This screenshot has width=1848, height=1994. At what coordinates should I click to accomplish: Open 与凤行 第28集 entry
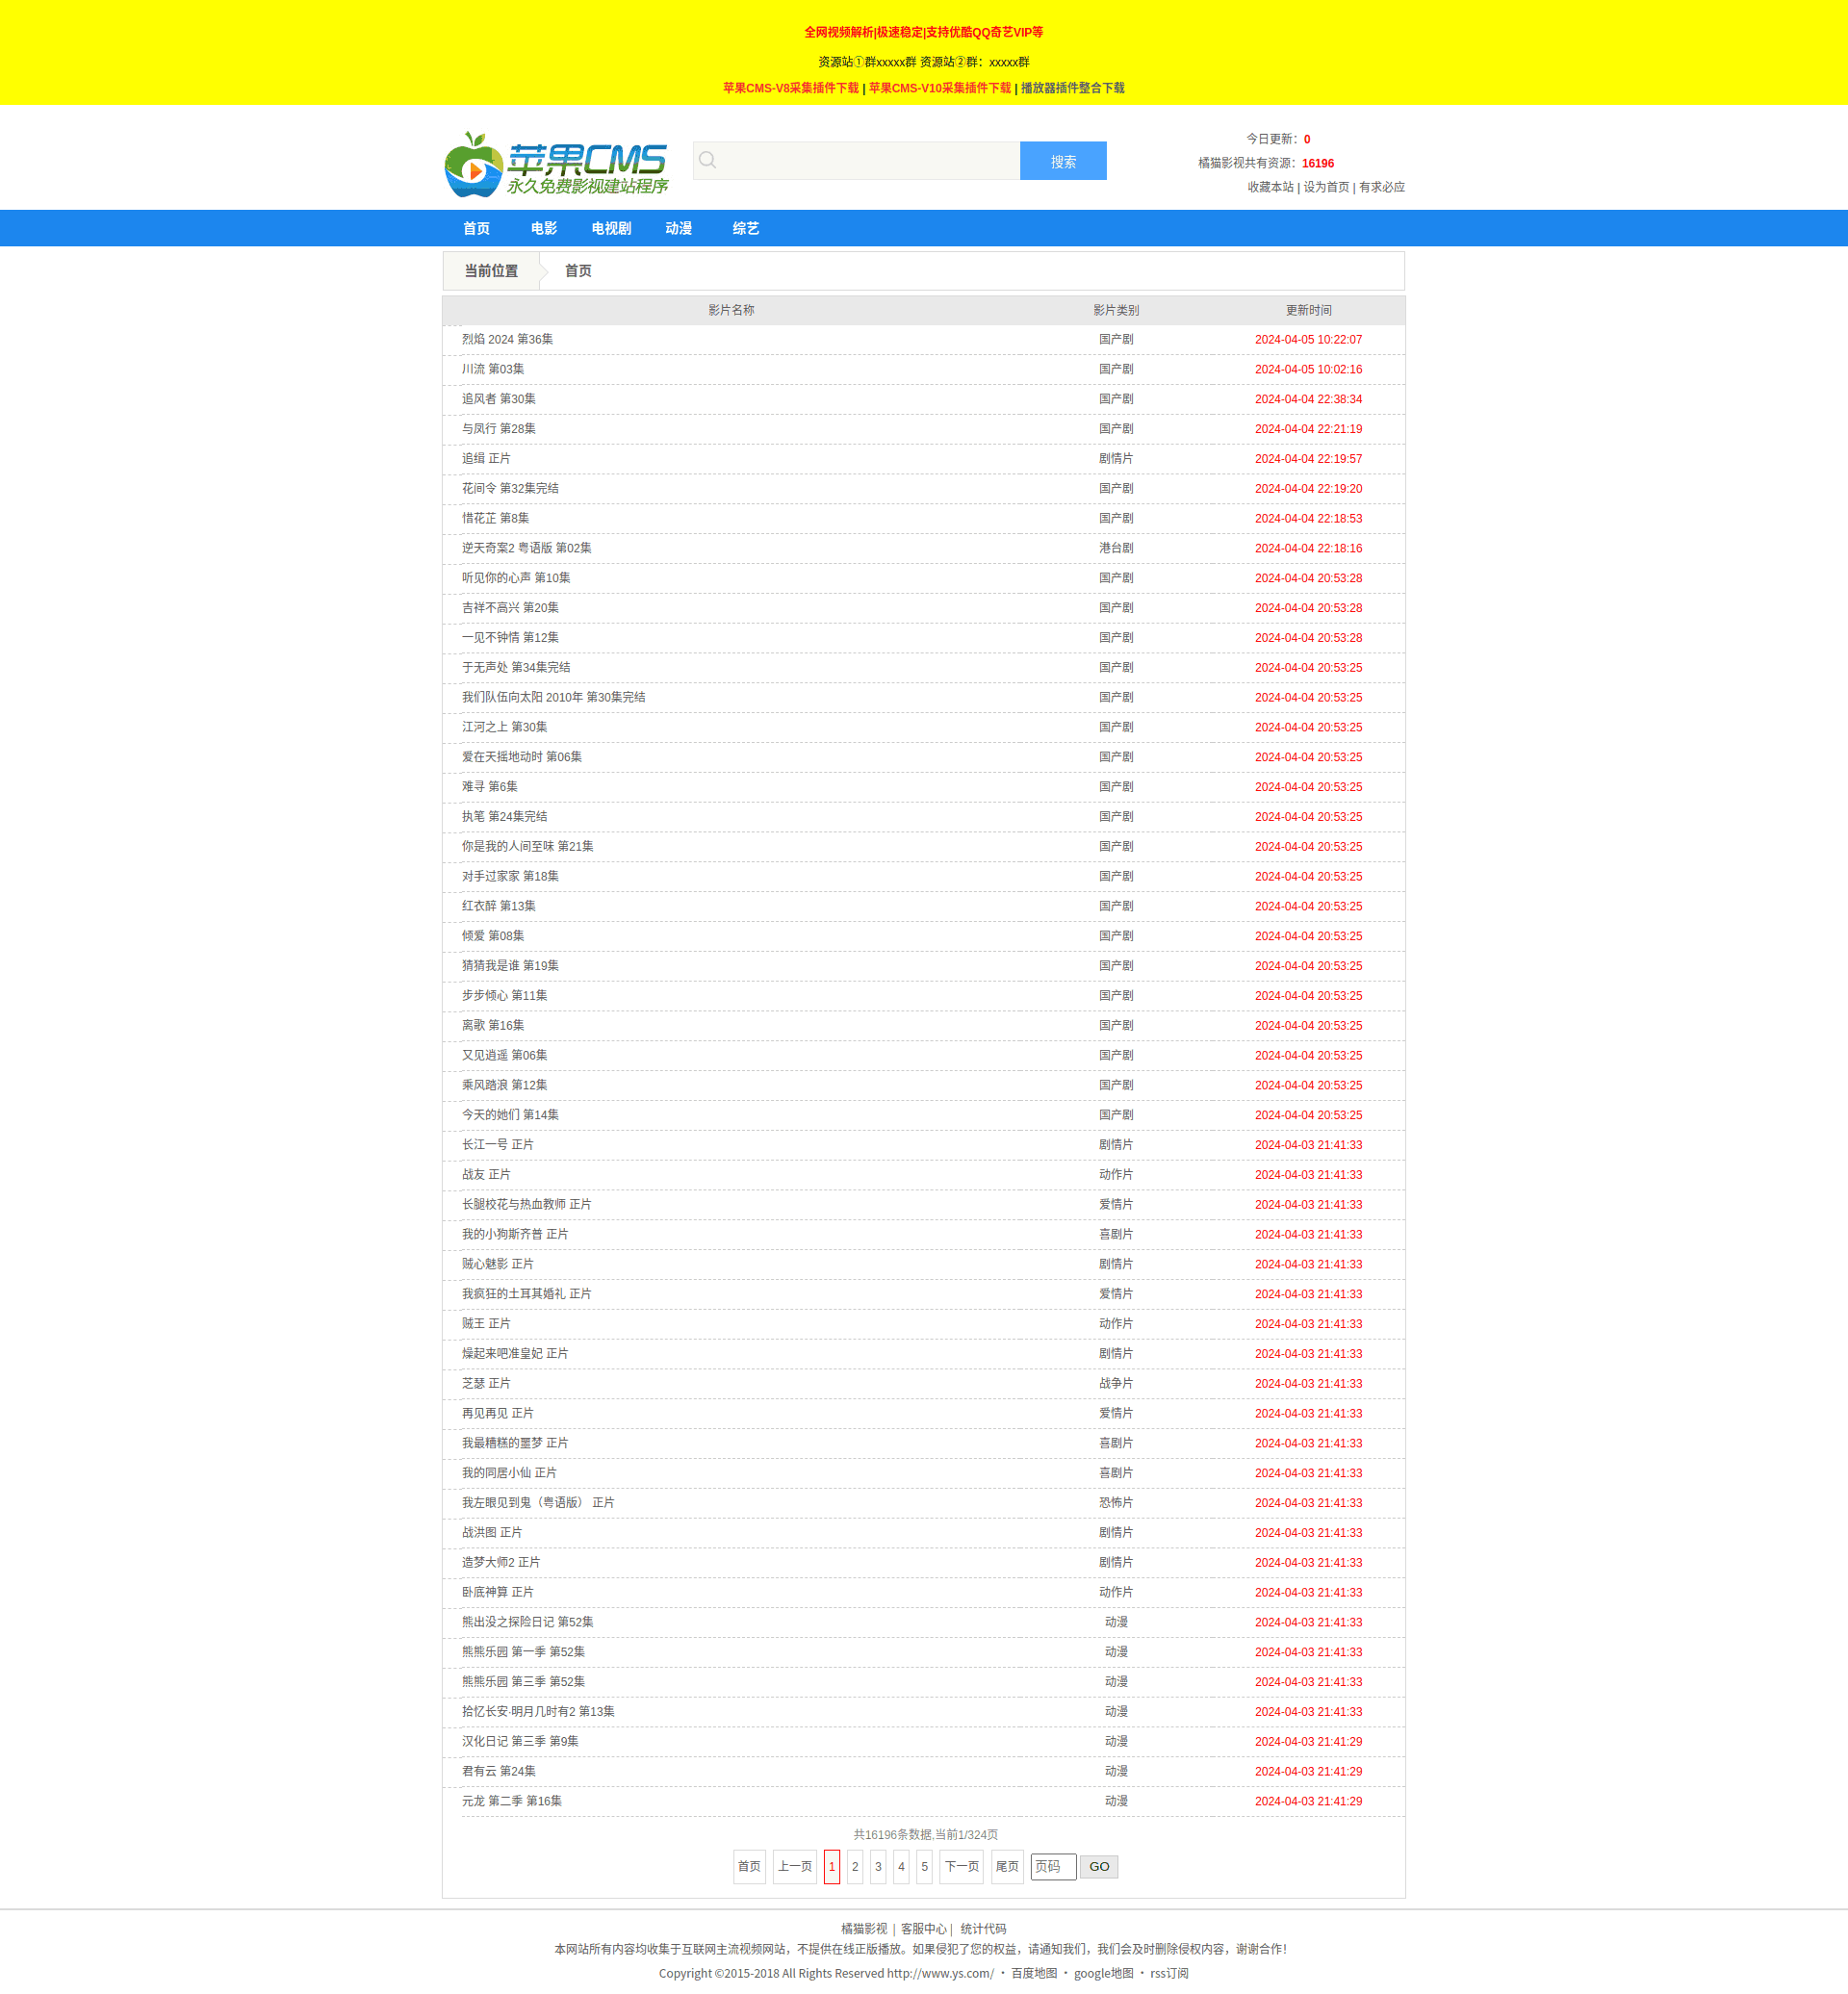[x=499, y=429]
